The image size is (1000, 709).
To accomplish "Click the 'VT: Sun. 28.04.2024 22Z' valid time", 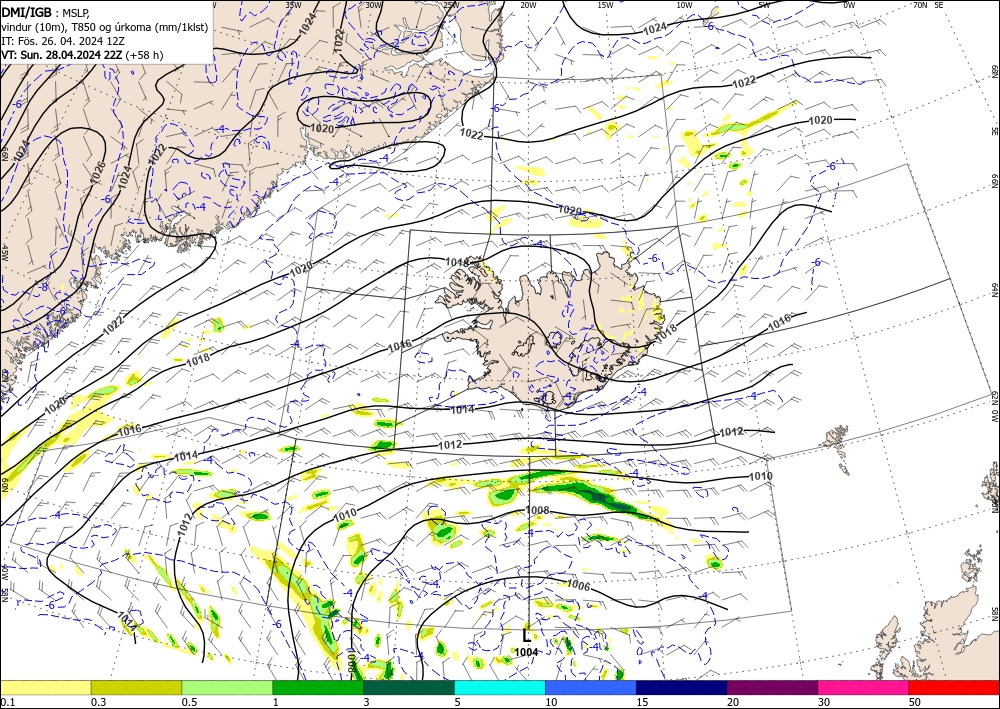I will coord(62,55).
